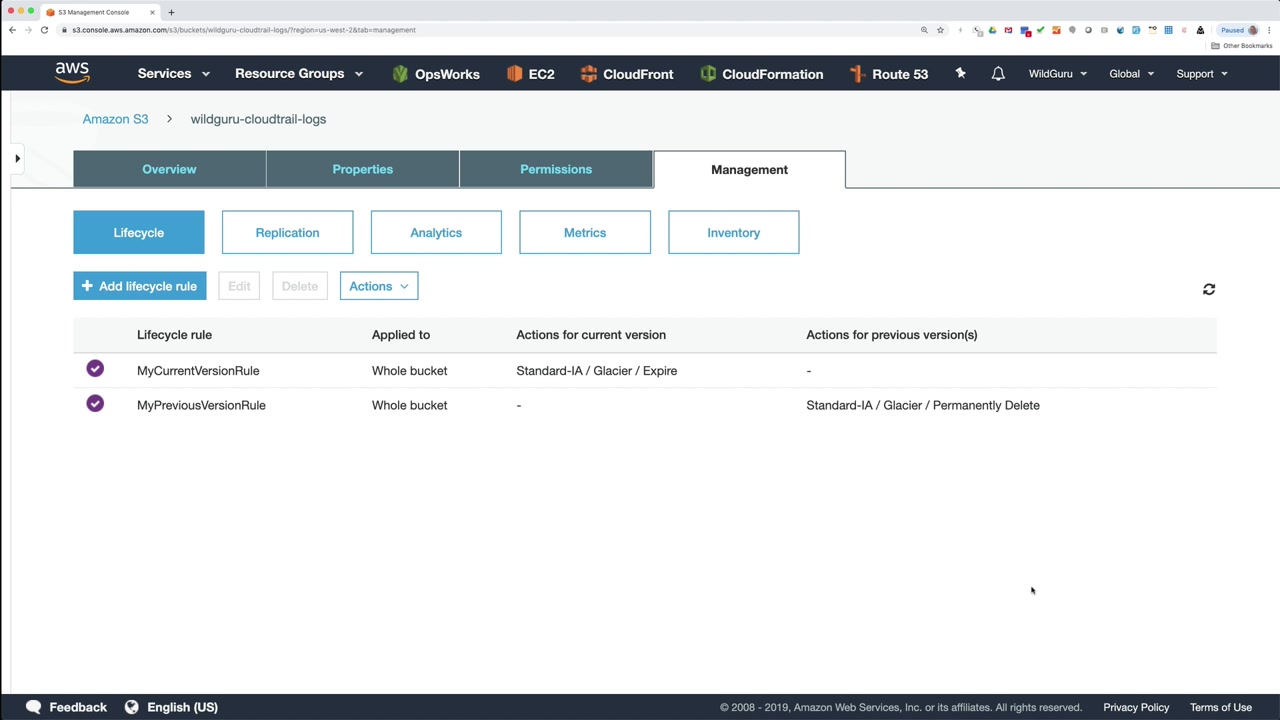Open the notifications bell

click(998, 74)
